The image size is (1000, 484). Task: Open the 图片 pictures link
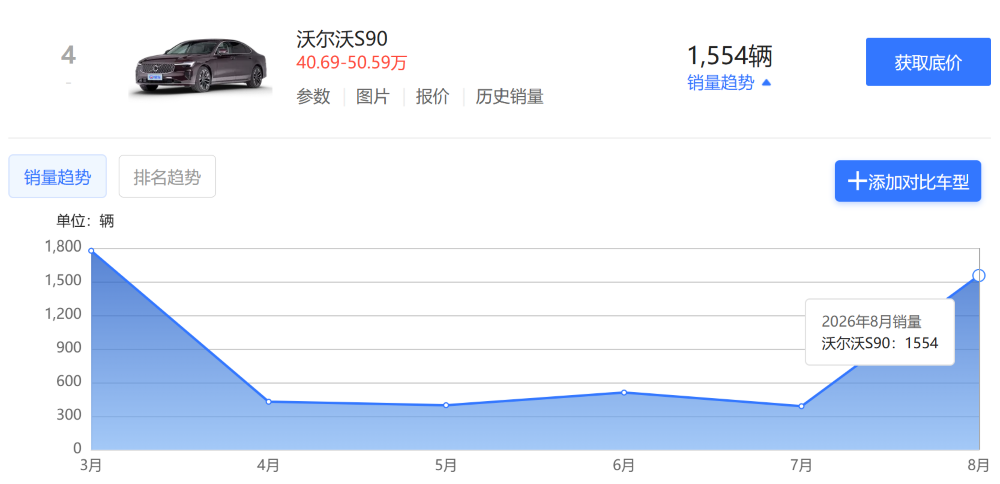click(x=373, y=97)
